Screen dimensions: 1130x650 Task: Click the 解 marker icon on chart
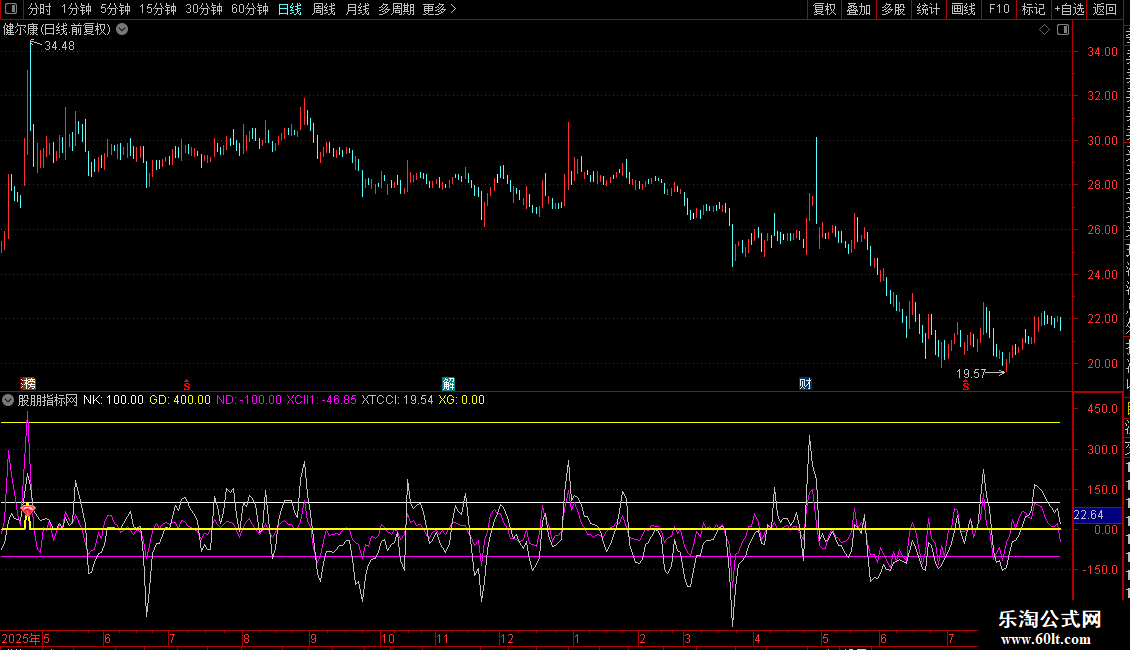click(x=448, y=383)
